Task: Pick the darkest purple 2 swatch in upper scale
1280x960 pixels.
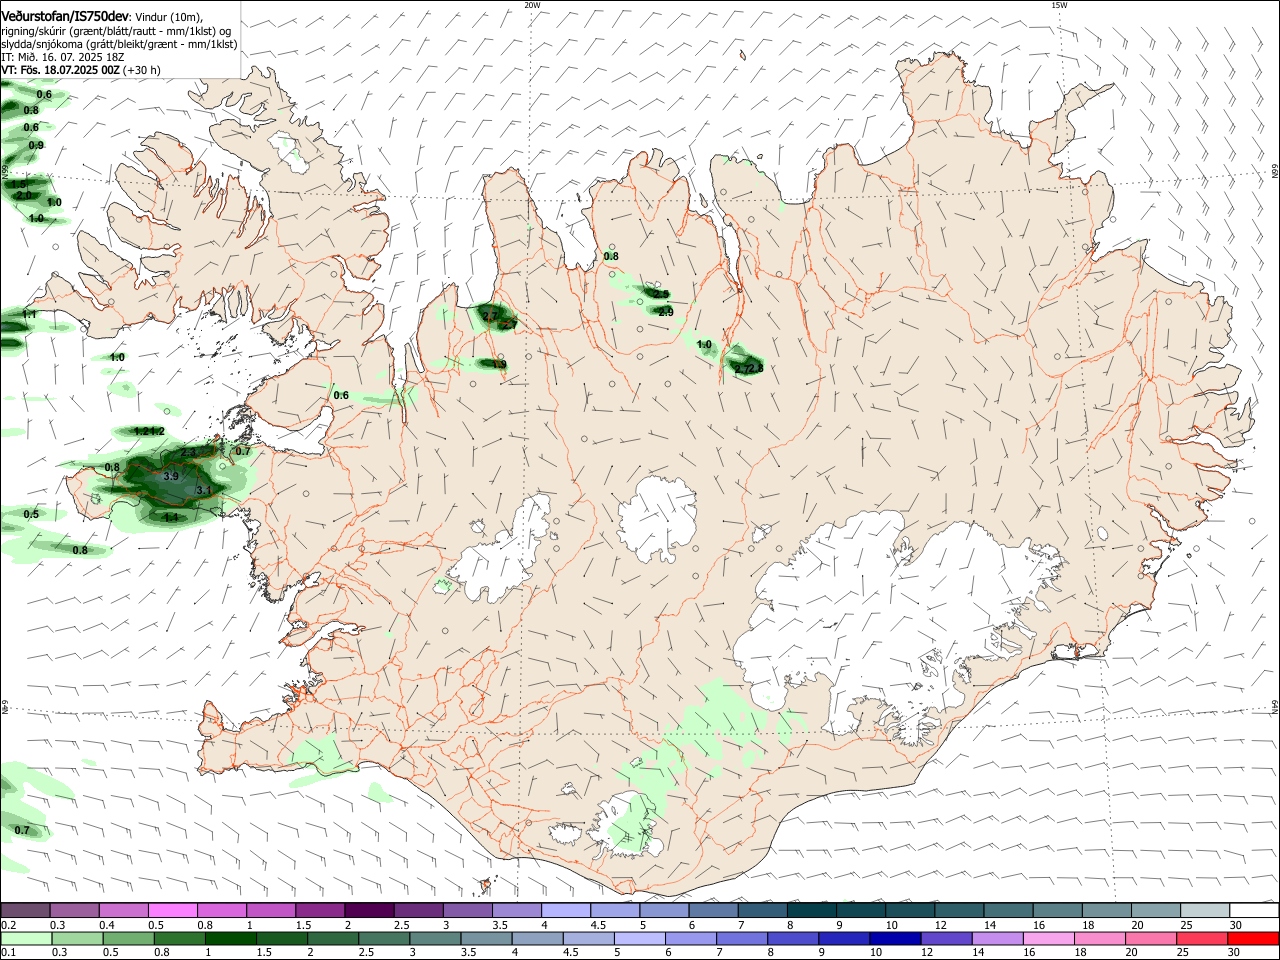Action: pos(369,910)
